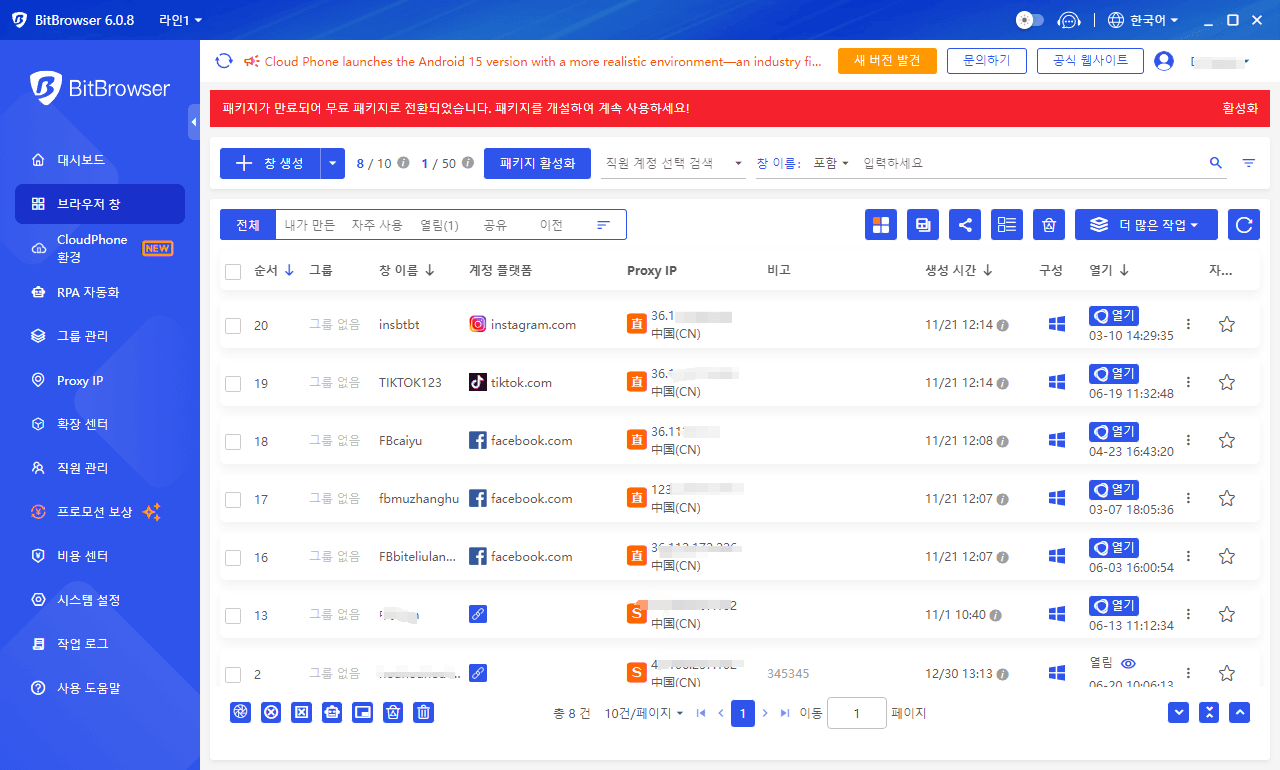The width and height of the screenshot is (1280, 770).
Task: Check the checkbox for row 13
Action: click(233, 615)
